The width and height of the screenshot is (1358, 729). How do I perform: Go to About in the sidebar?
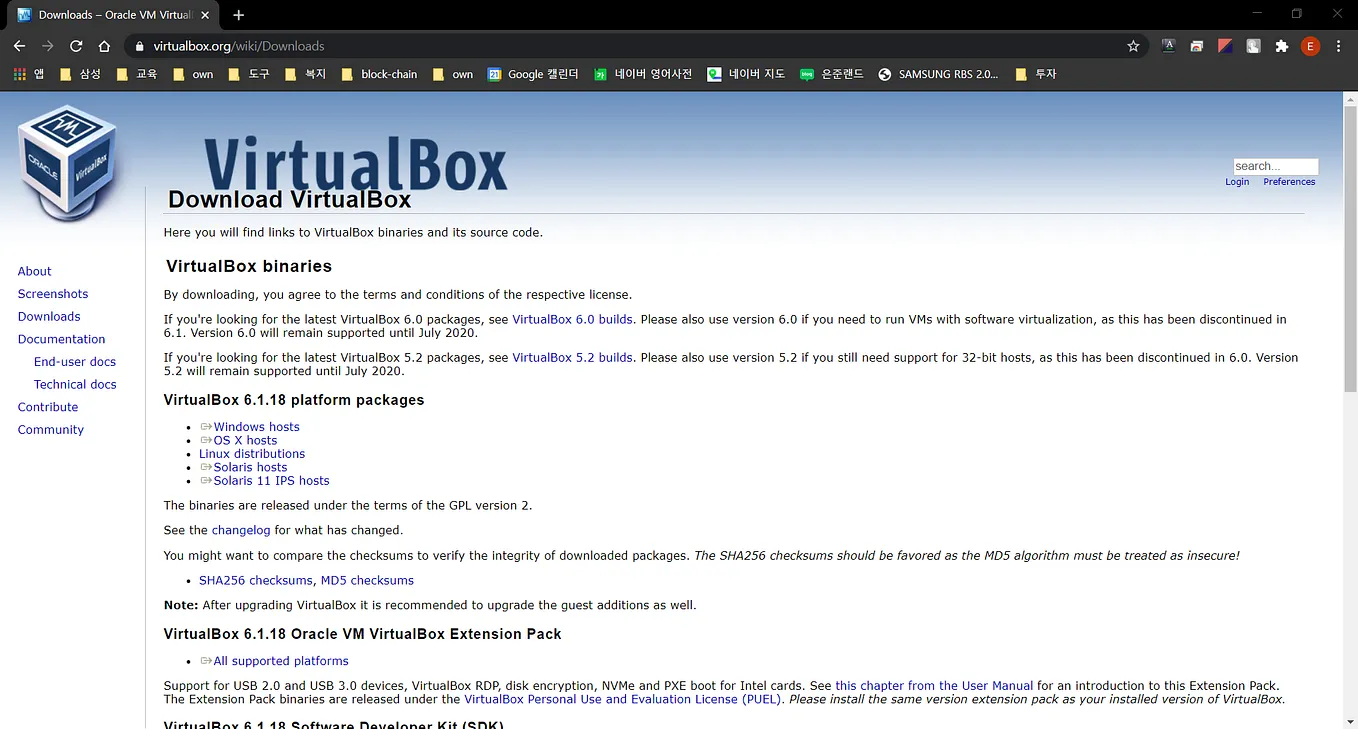pyautogui.click(x=34, y=271)
